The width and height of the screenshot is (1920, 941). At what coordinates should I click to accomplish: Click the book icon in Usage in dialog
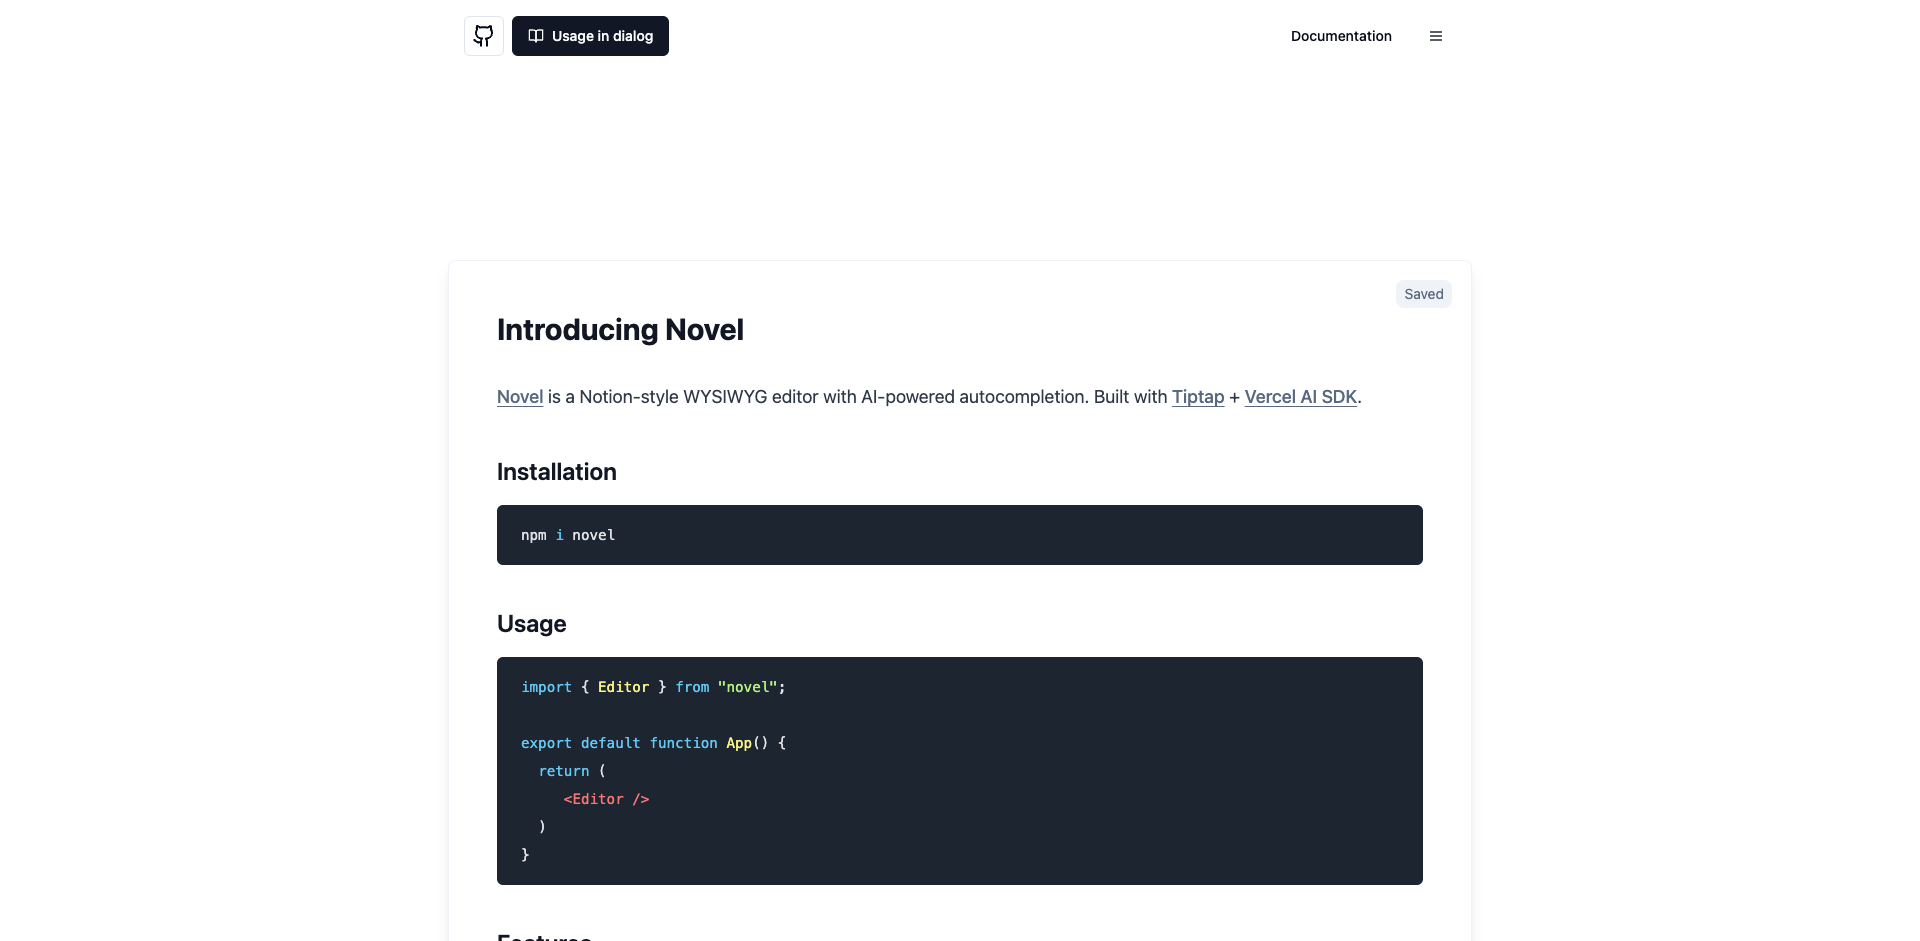(536, 36)
